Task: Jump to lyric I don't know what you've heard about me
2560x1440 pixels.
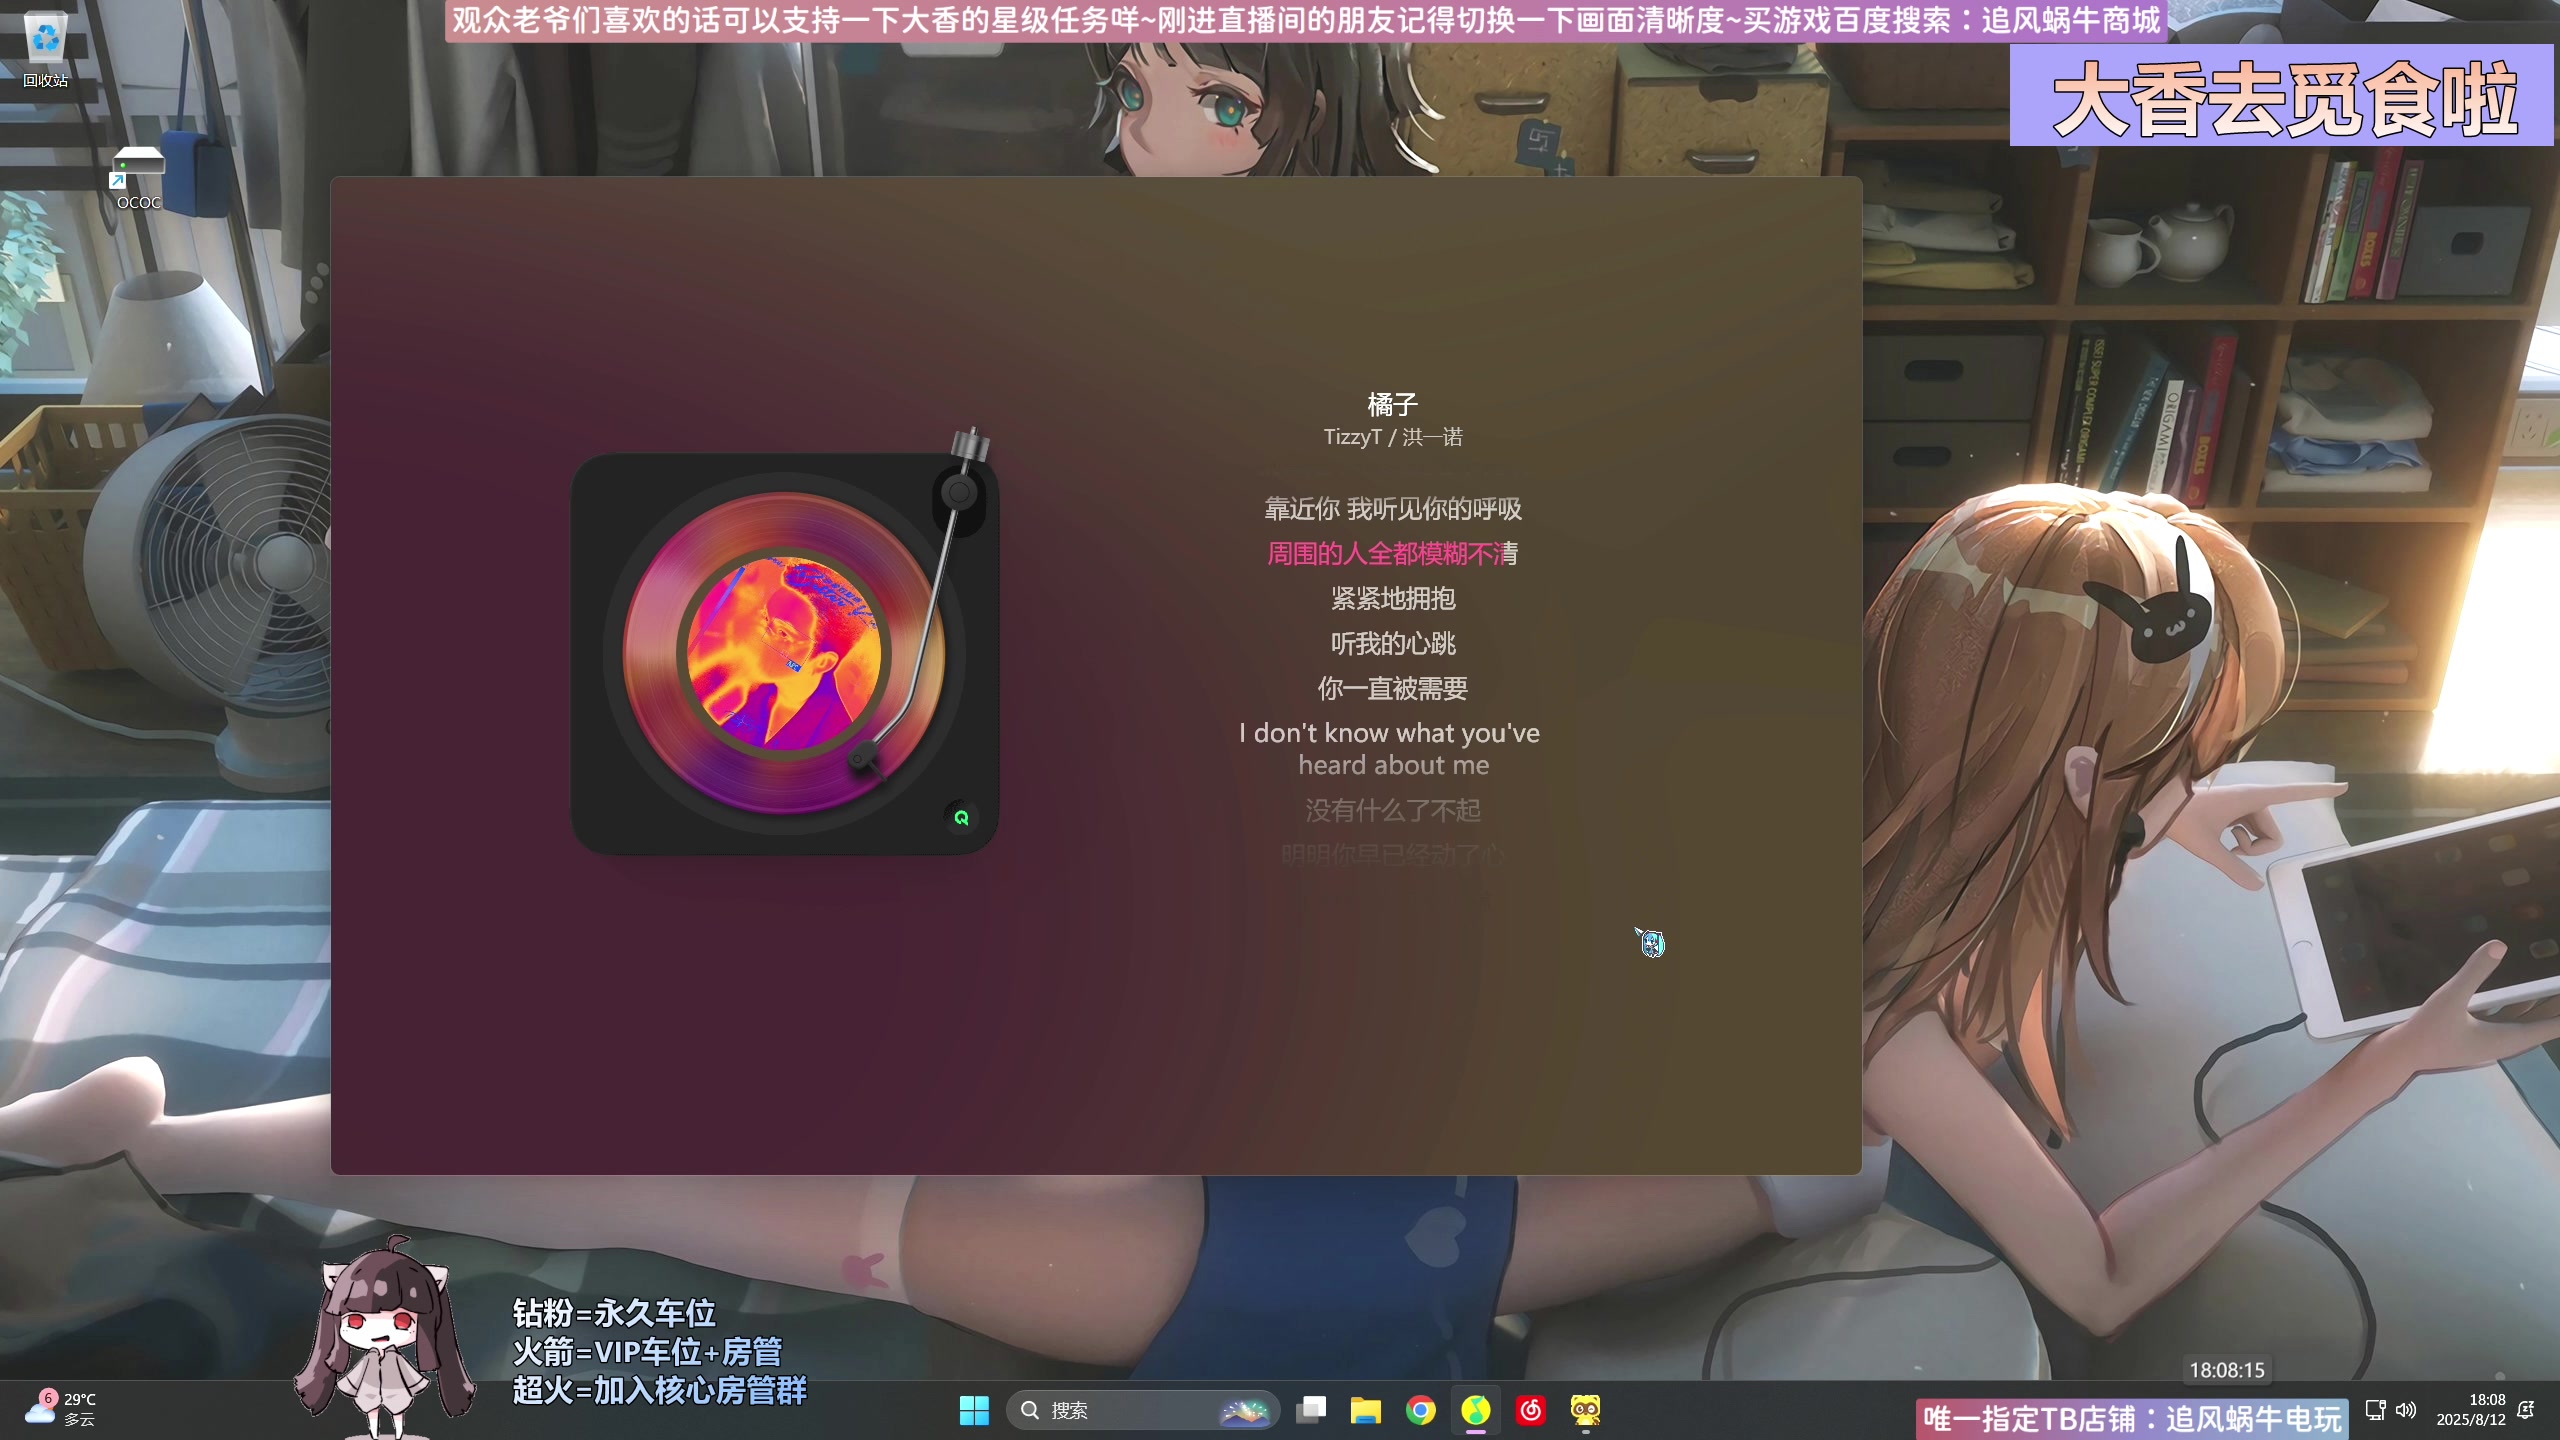Action: click(1389, 749)
